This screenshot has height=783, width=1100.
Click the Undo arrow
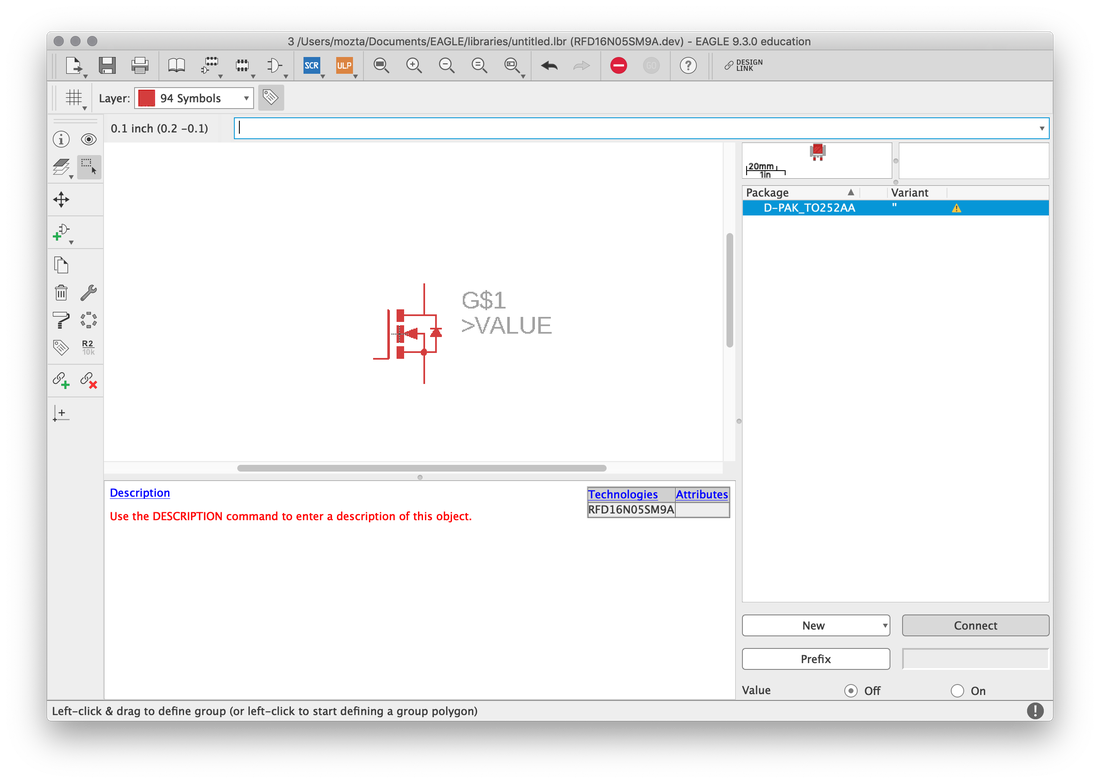click(x=549, y=66)
